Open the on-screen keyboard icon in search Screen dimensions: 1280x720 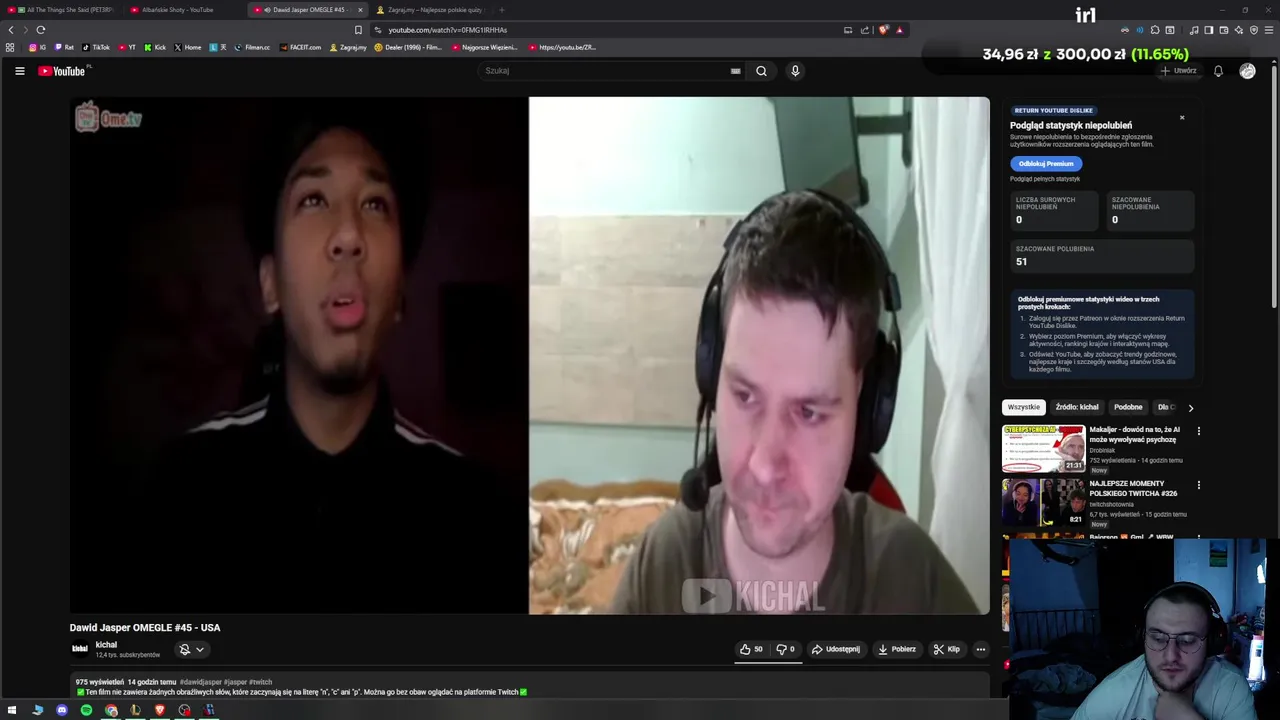point(735,71)
